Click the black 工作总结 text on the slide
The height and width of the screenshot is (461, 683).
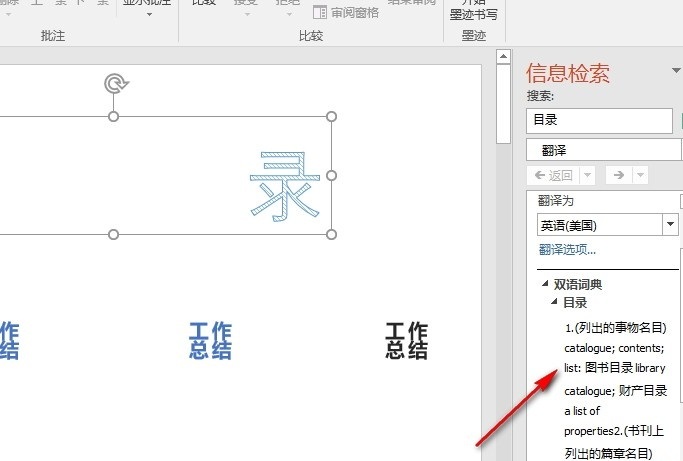click(x=407, y=341)
